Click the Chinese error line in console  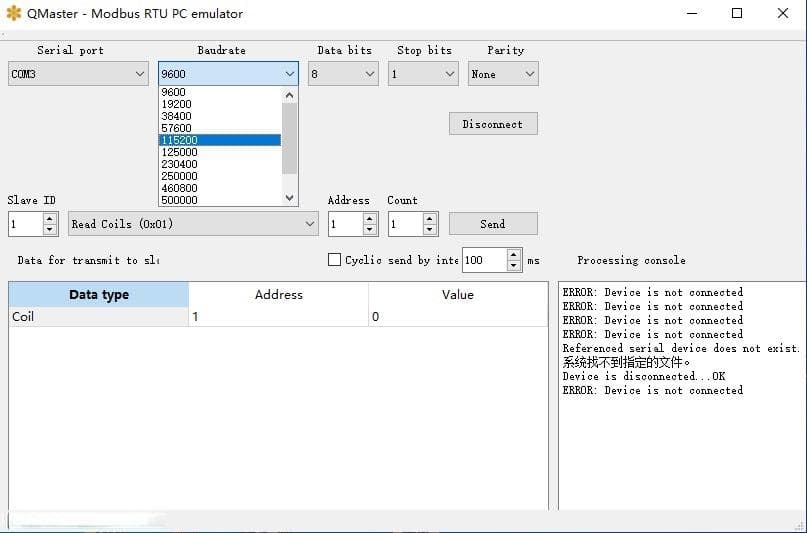point(626,362)
